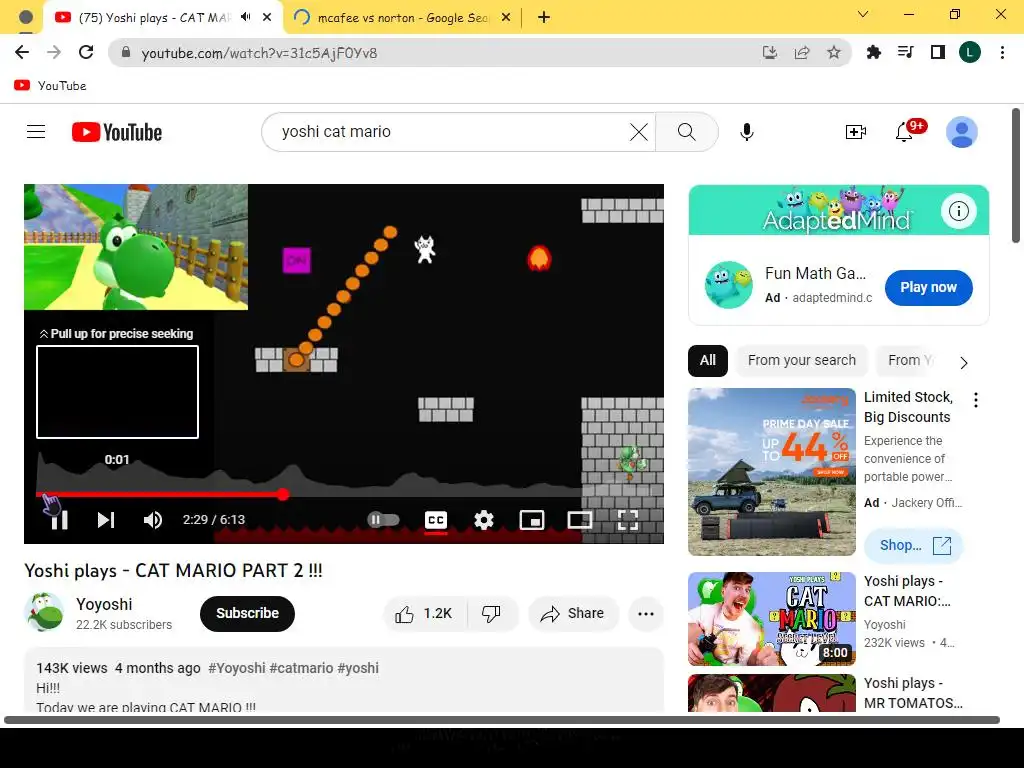Open Jackery Prime Day ad thumbnail

point(771,472)
